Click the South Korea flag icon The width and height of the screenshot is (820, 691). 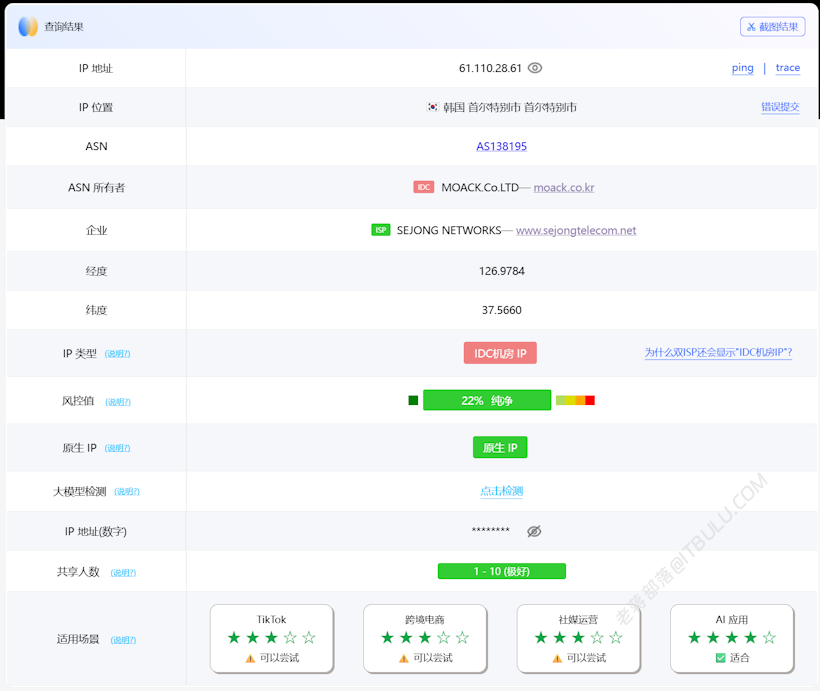pyautogui.click(x=432, y=107)
